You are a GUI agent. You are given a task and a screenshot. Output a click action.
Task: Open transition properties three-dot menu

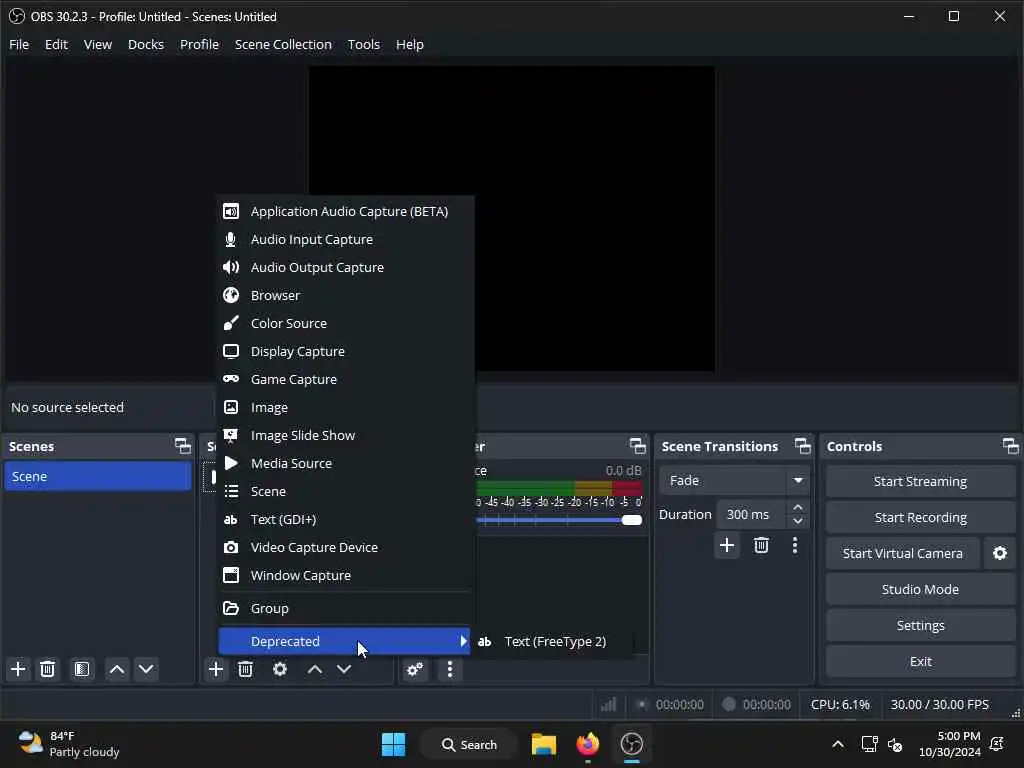(x=795, y=545)
